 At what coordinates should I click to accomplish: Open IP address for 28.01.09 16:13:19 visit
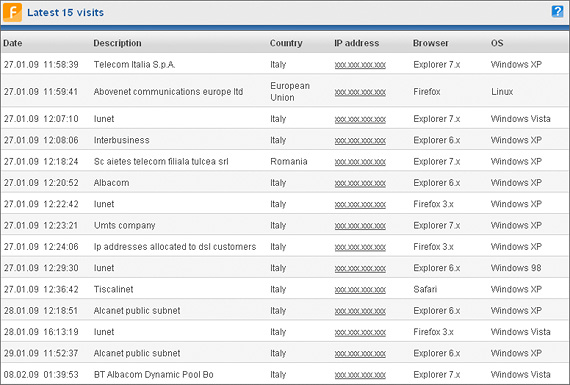360,333
